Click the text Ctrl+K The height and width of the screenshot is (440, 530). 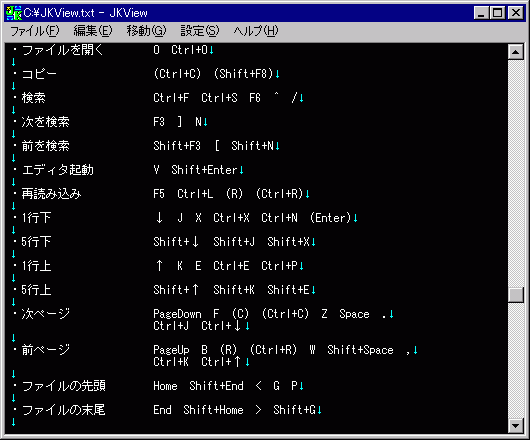(x=171, y=362)
